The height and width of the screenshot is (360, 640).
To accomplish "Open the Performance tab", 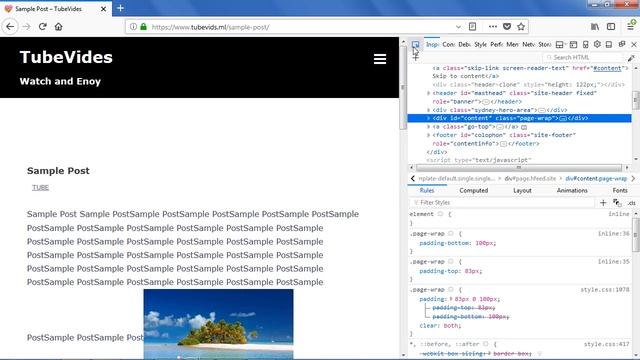I will pyautogui.click(x=496, y=44).
